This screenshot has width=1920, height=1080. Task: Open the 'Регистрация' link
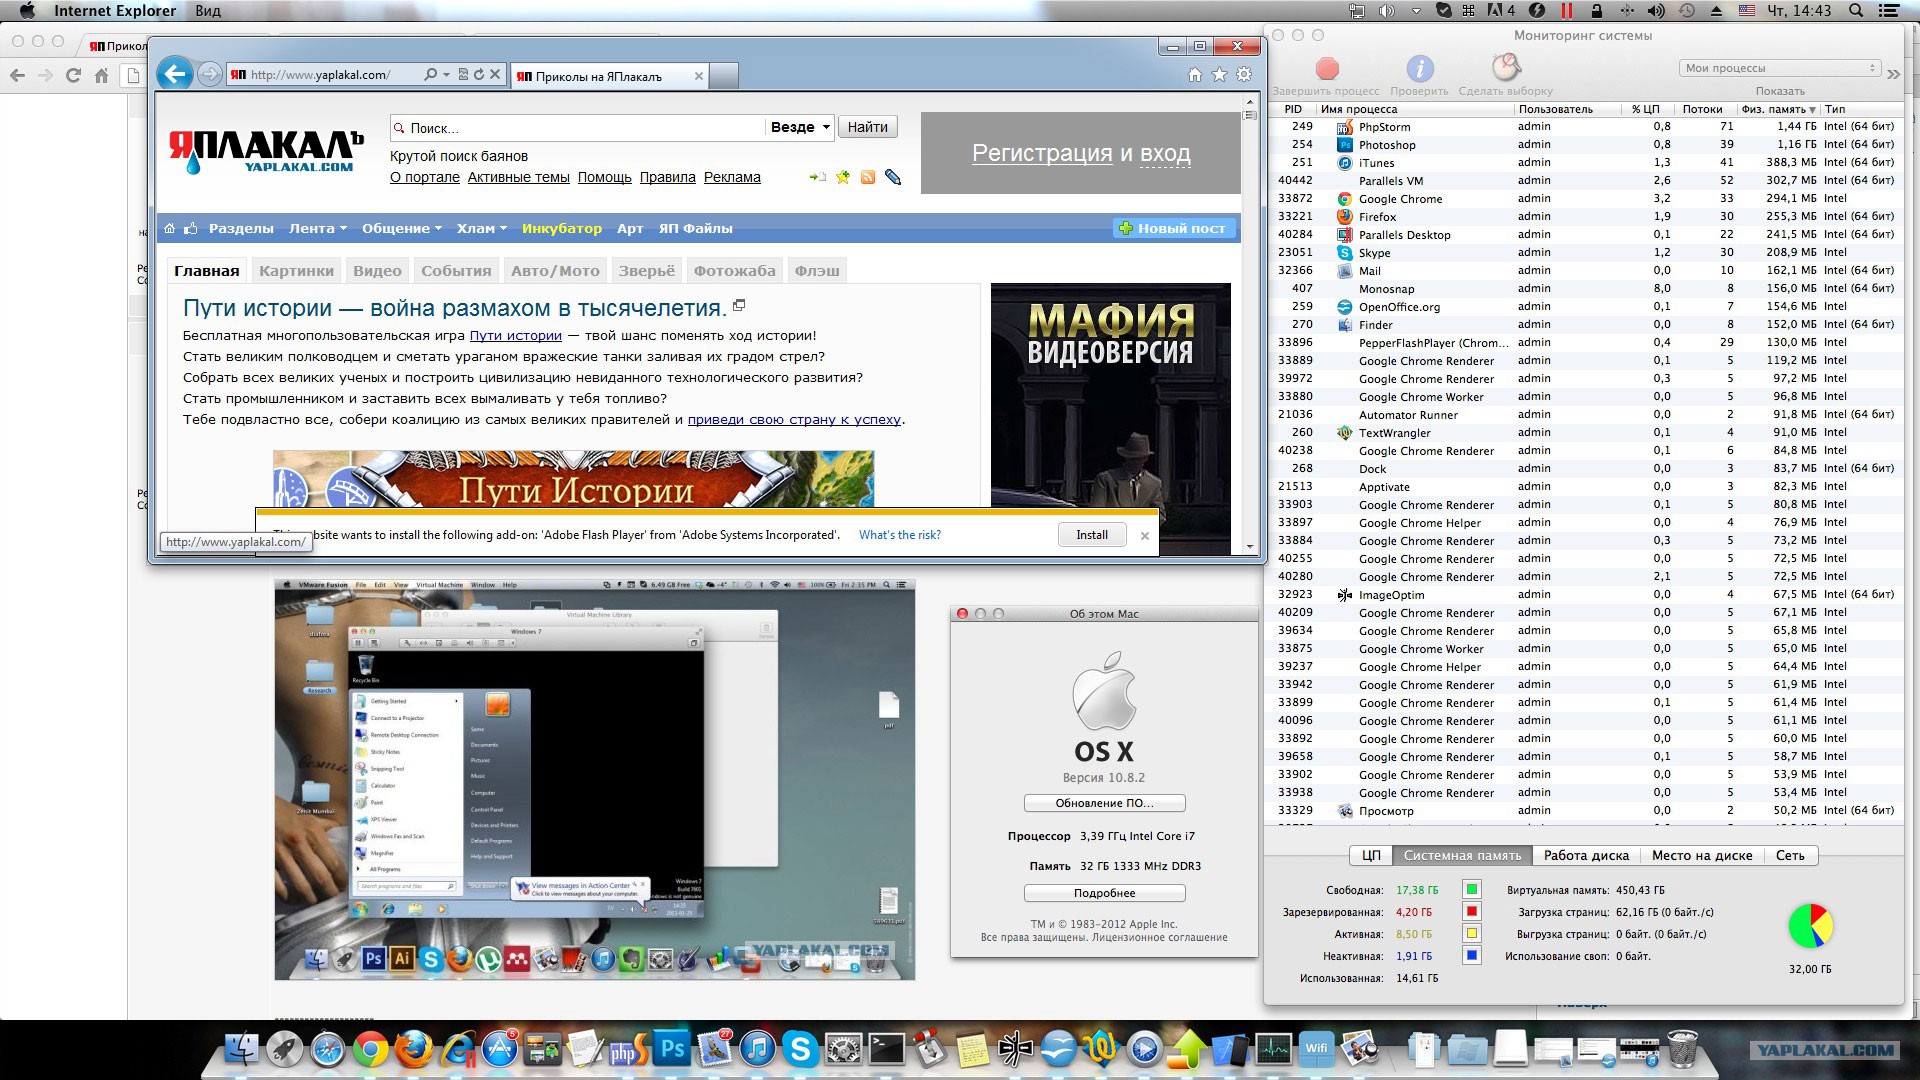[1042, 153]
